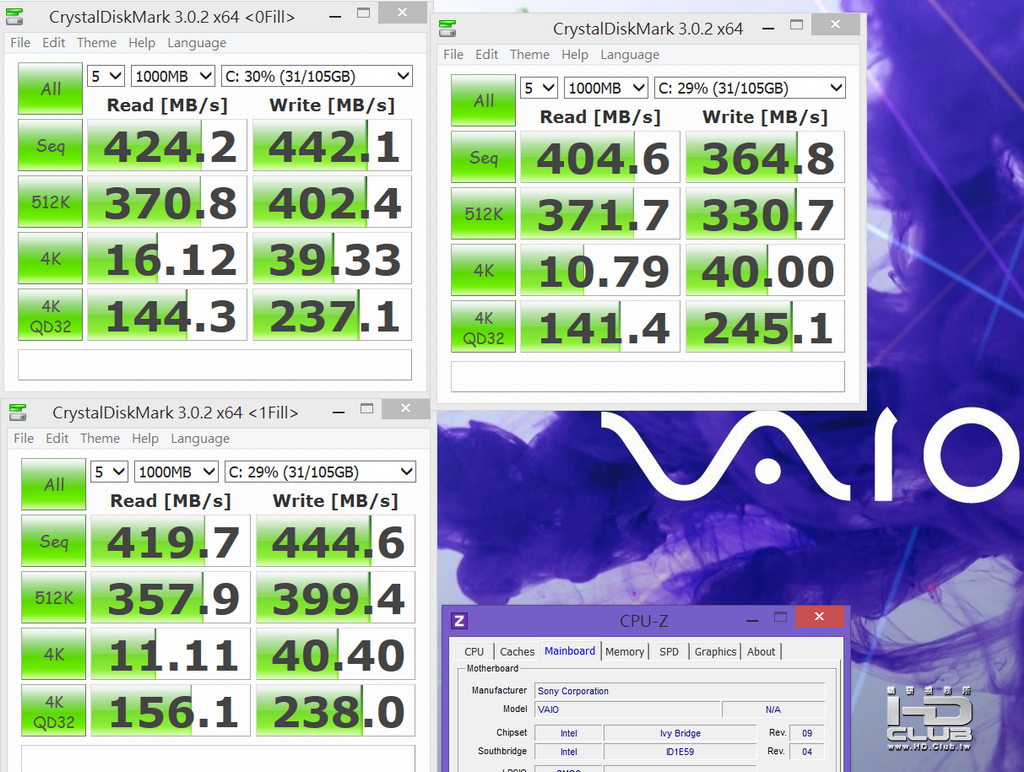Open drive C: 30% dropdown in 0Fill window
Viewport: 1024px width, 772px height.
(317, 76)
